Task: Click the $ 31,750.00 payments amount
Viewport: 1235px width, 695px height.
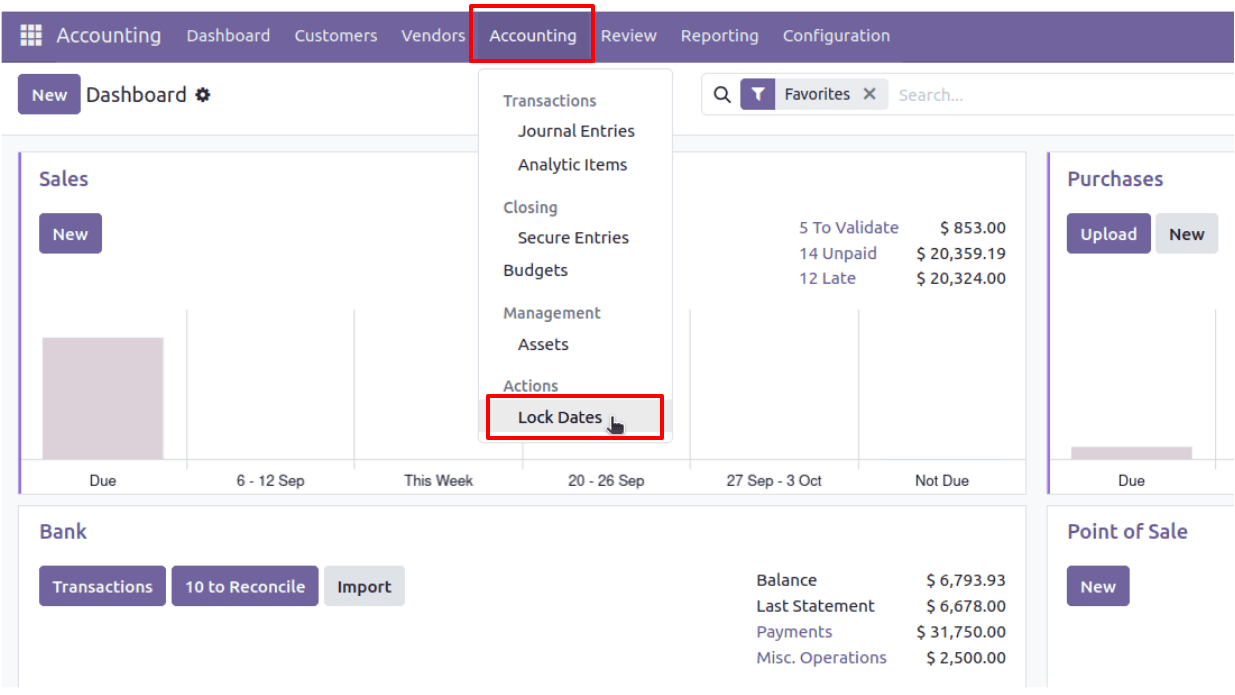Action: pyautogui.click(x=961, y=632)
